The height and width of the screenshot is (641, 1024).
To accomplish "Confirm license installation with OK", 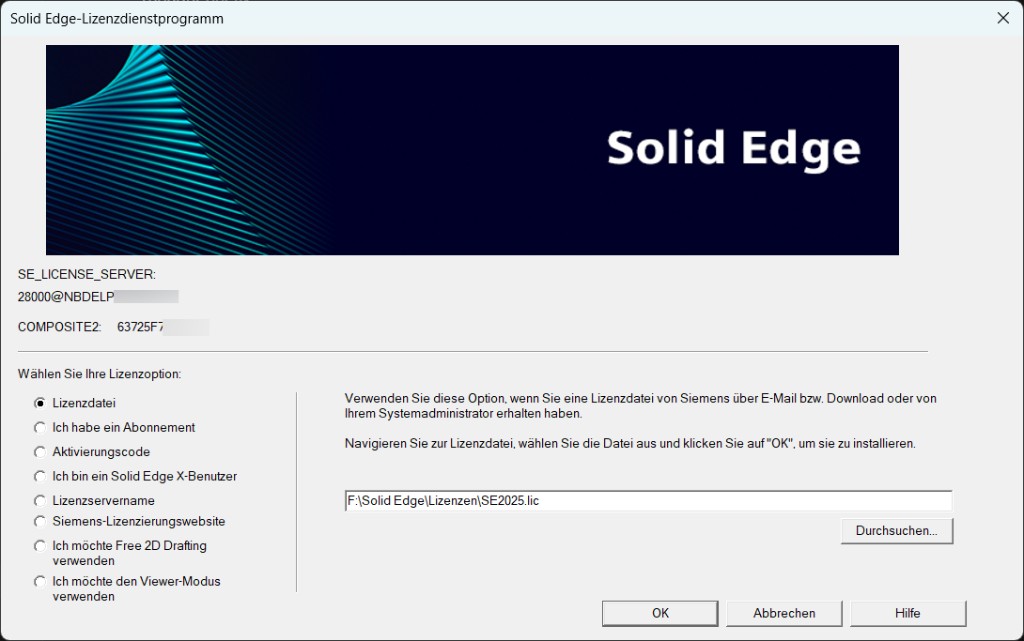I will [x=660, y=614].
